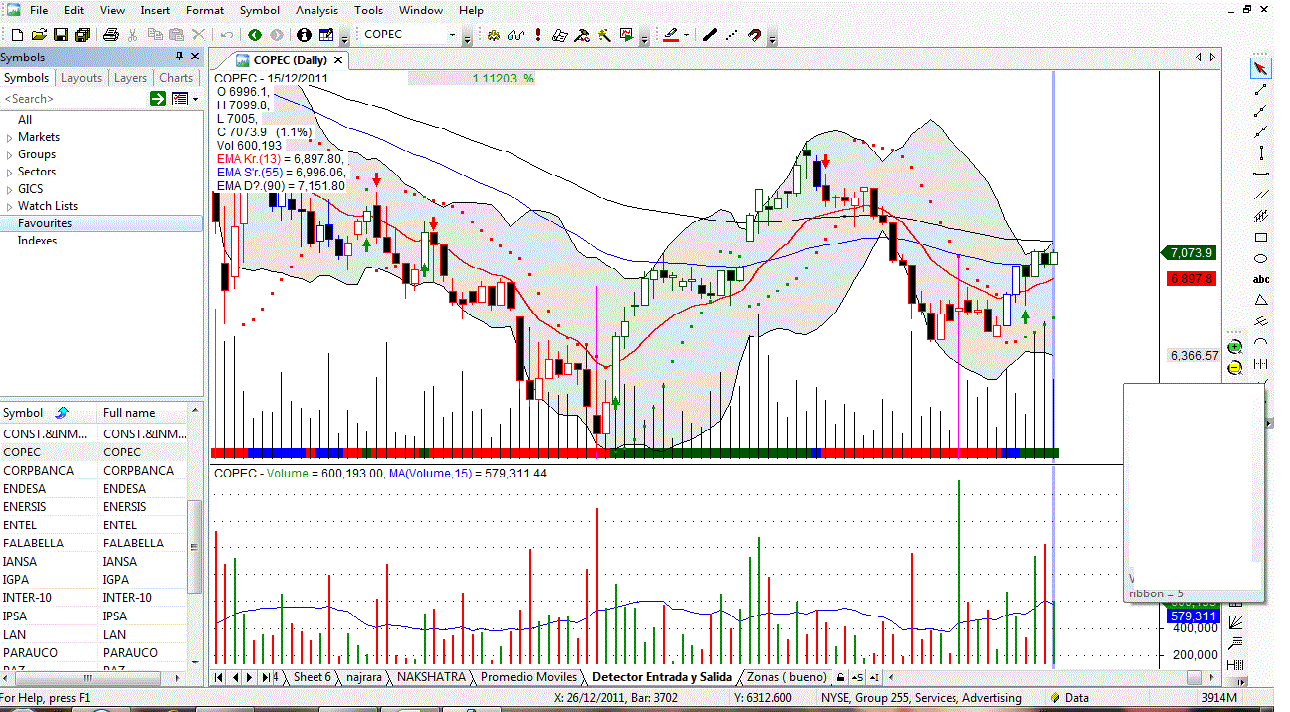Click the New document icon
This screenshot has width=1290, height=712.
[18, 34]
